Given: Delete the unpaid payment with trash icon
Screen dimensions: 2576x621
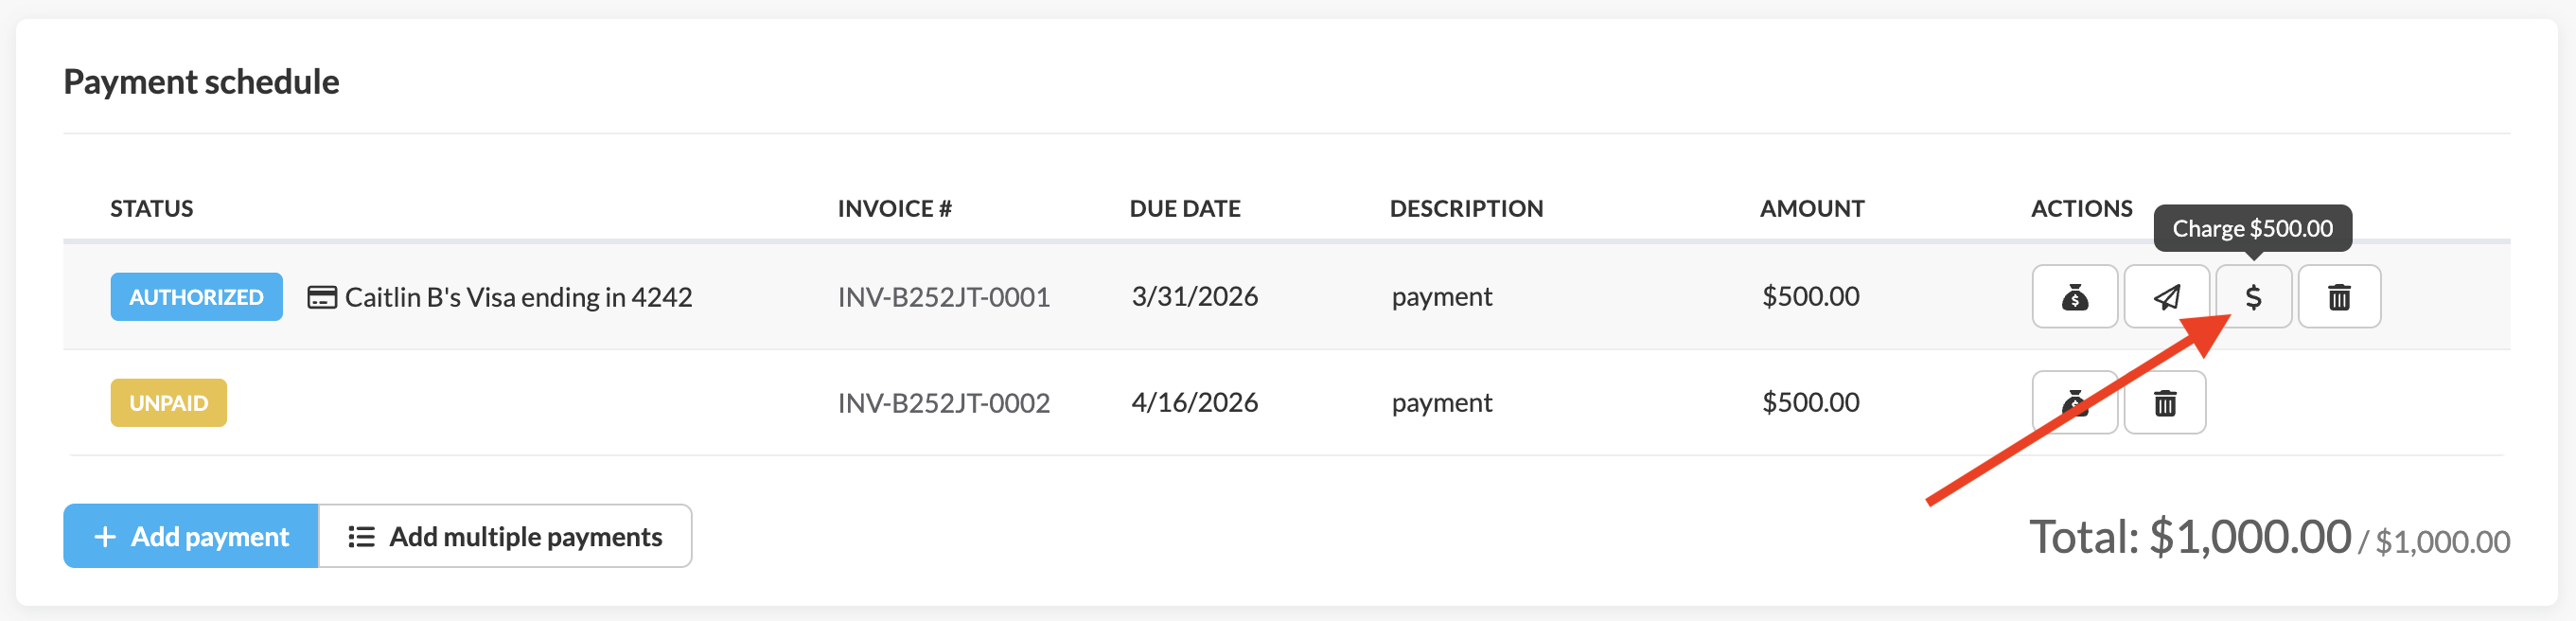Looking at the screenshot, I should [2164, 403].
